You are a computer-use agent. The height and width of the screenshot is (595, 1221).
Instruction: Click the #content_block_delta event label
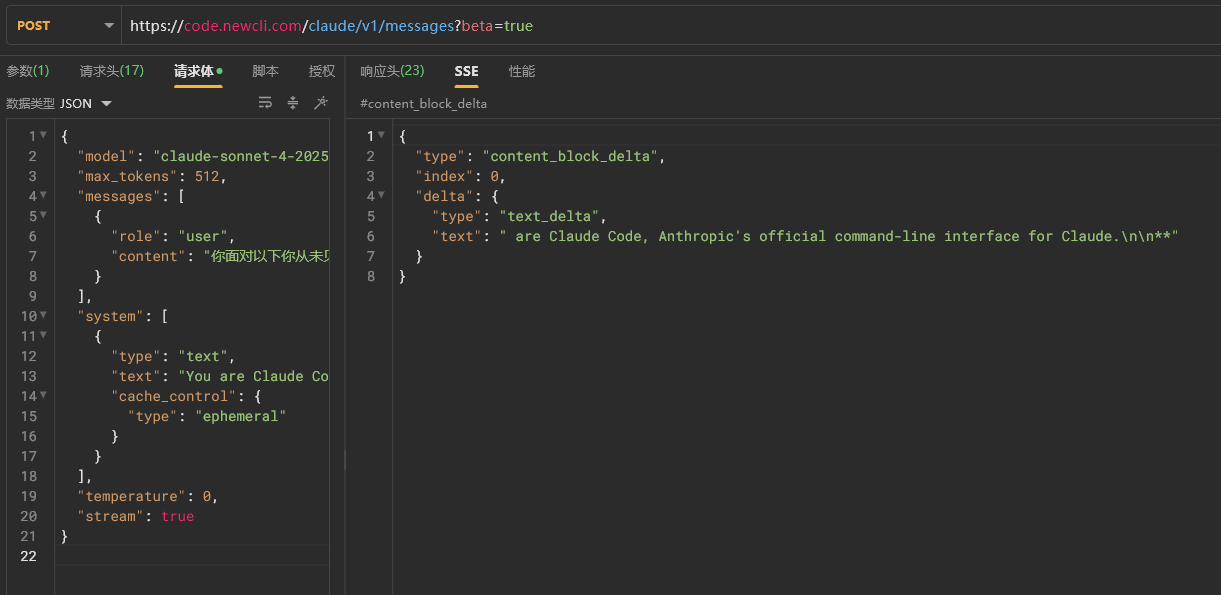coord(424,103)
